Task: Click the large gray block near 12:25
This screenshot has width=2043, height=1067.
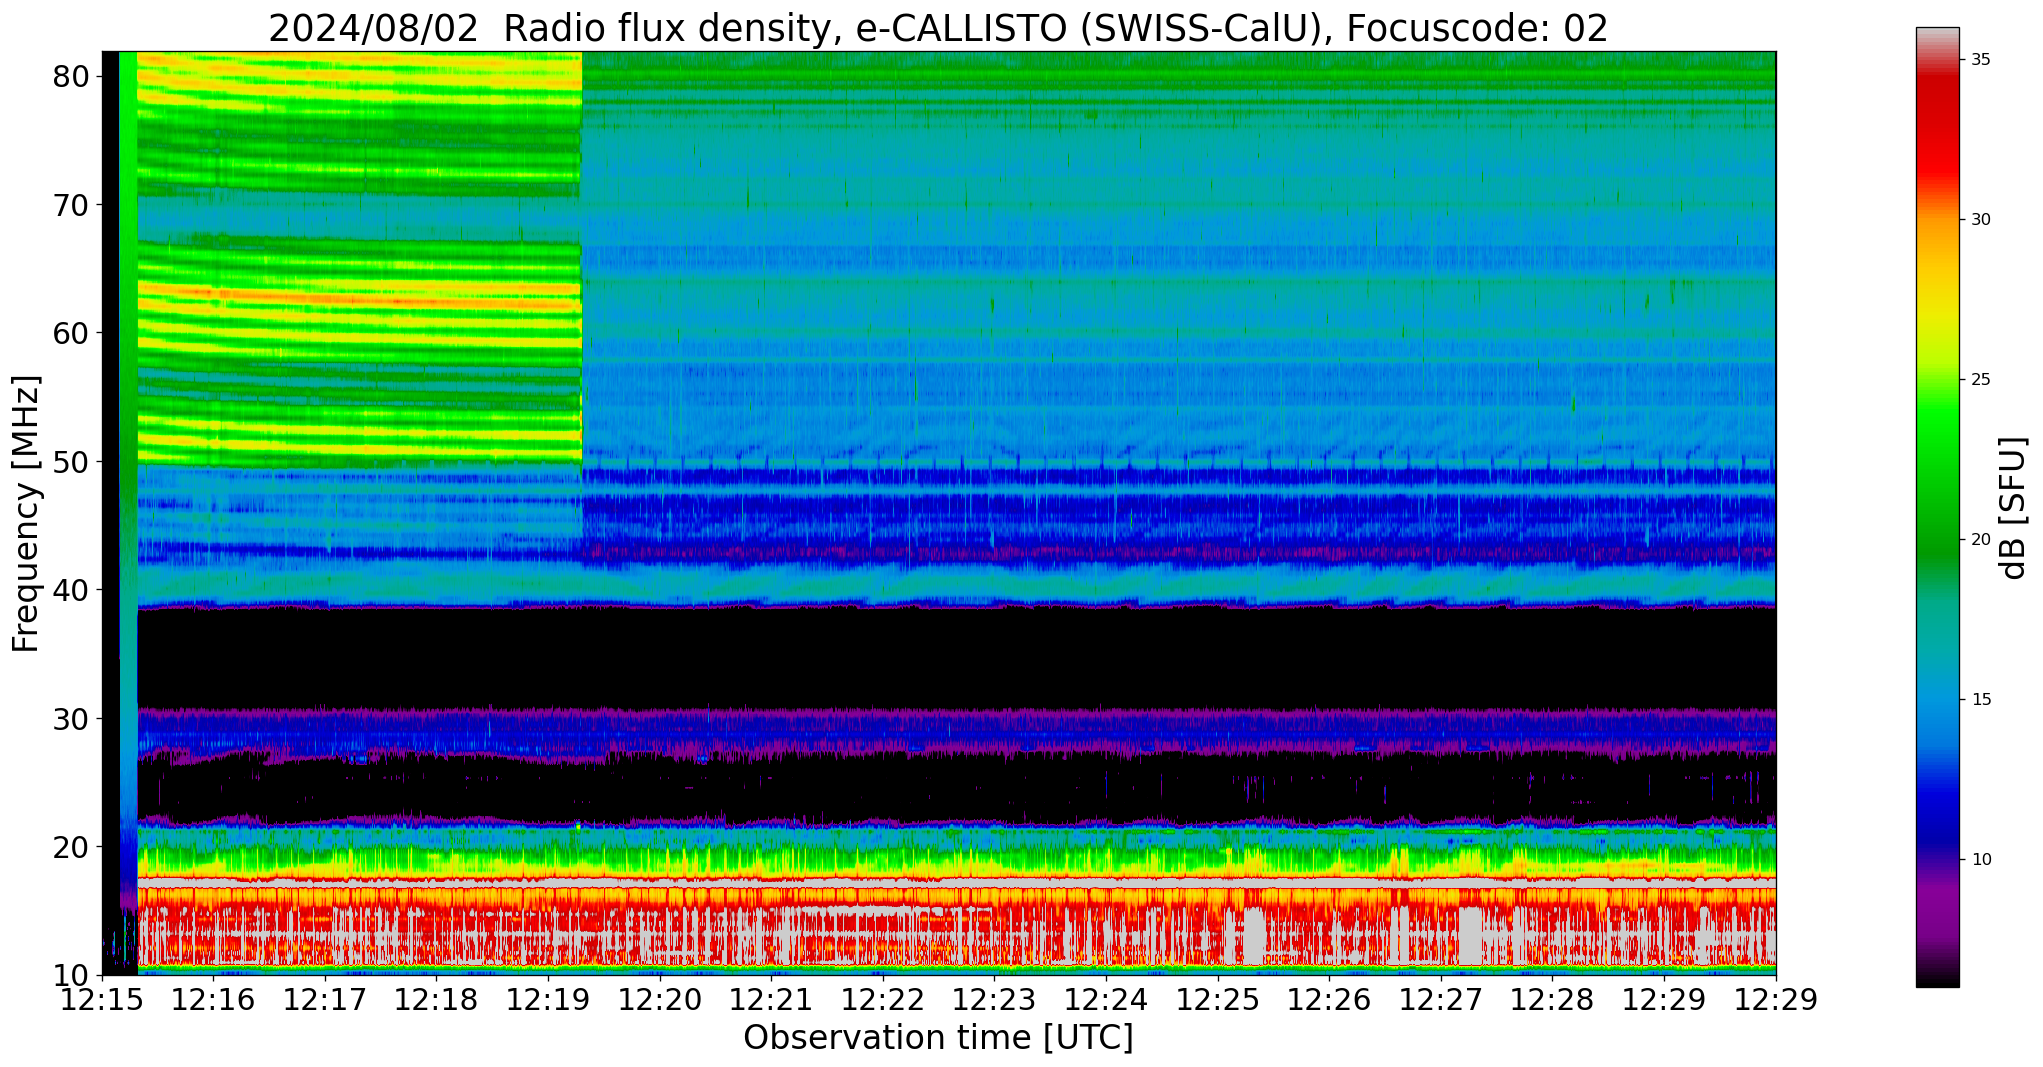Action: coord(1254,936)
